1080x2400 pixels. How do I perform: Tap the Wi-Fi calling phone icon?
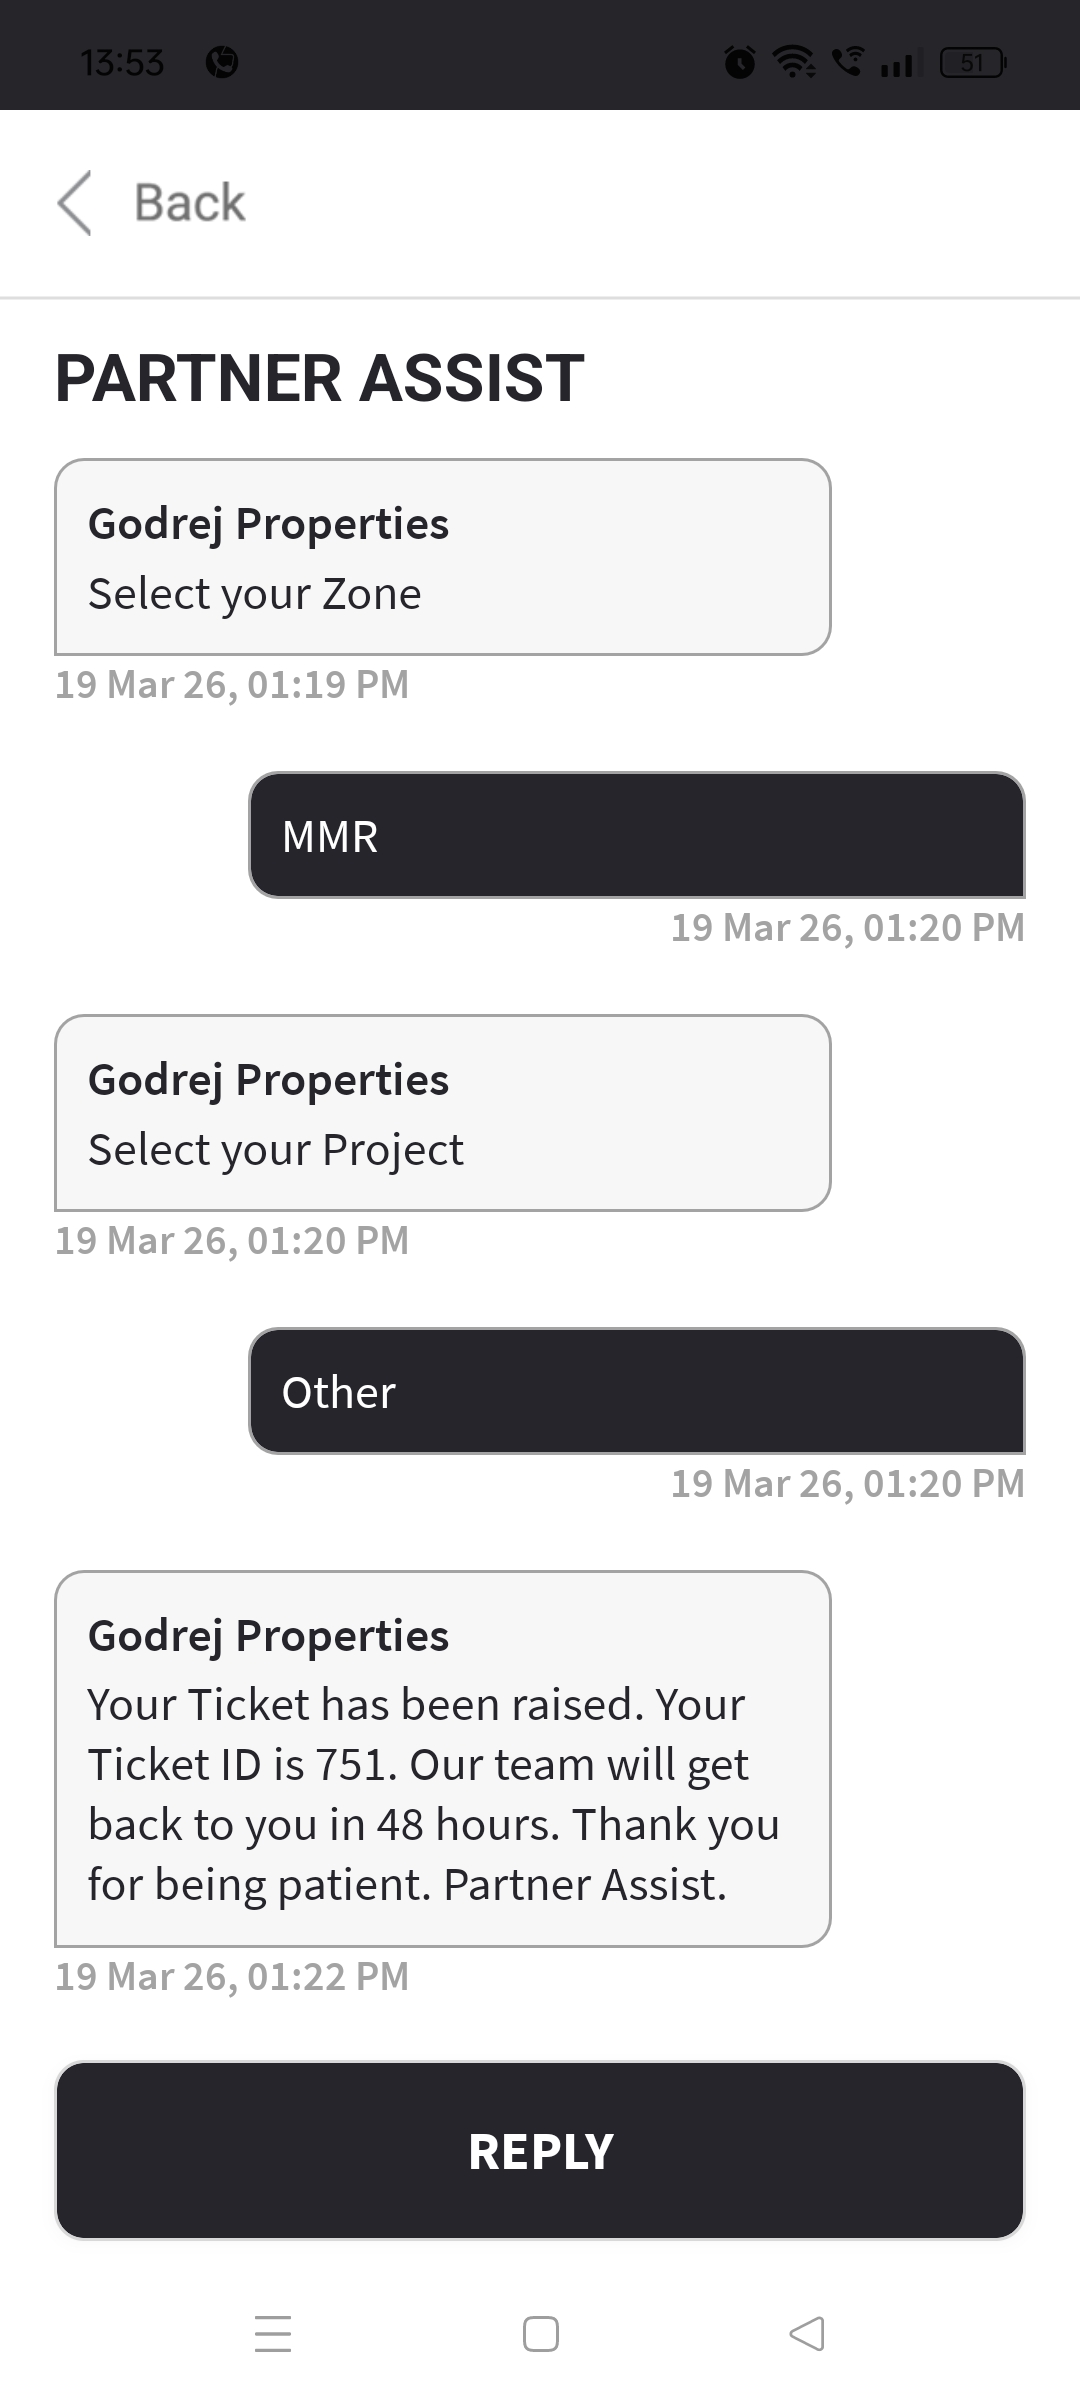(849, 63)
